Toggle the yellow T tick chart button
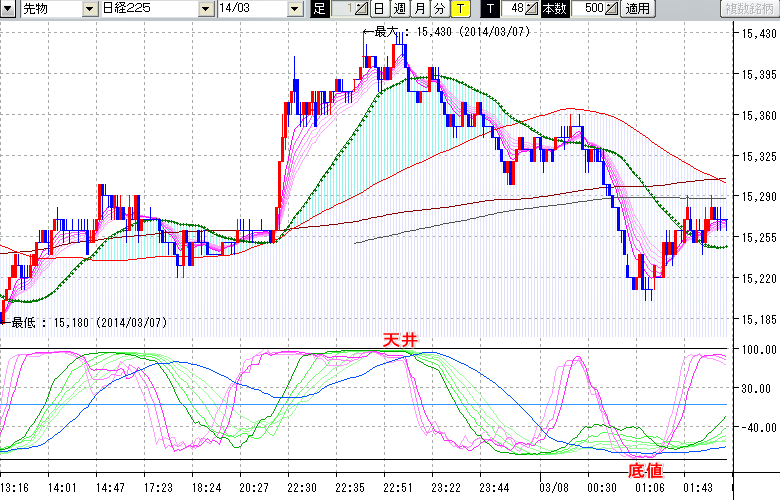 pyautogui.click(x=459, y=9)
